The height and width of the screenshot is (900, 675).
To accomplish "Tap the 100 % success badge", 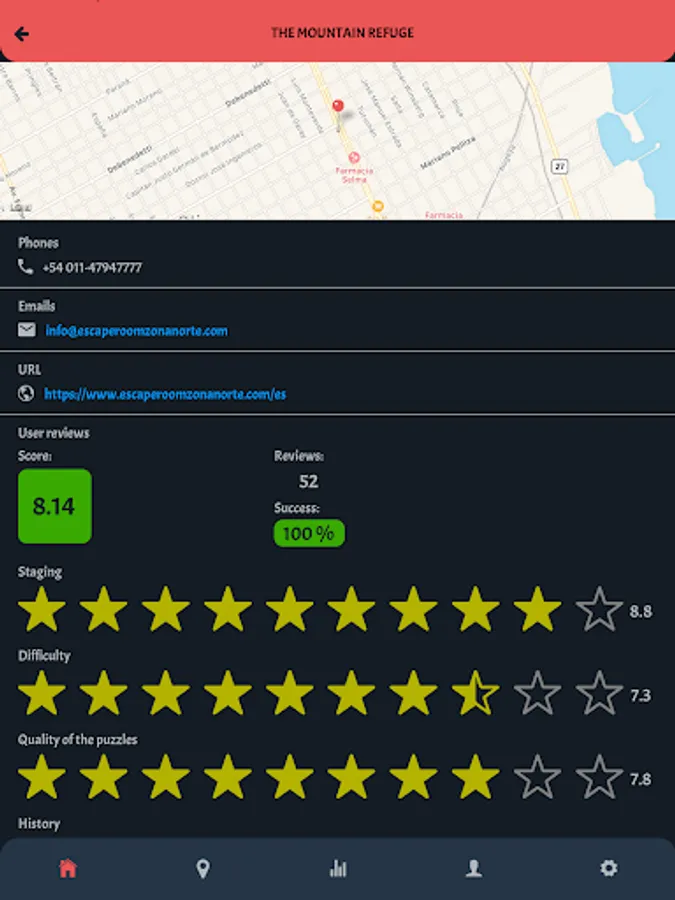I will click(309, 533).
